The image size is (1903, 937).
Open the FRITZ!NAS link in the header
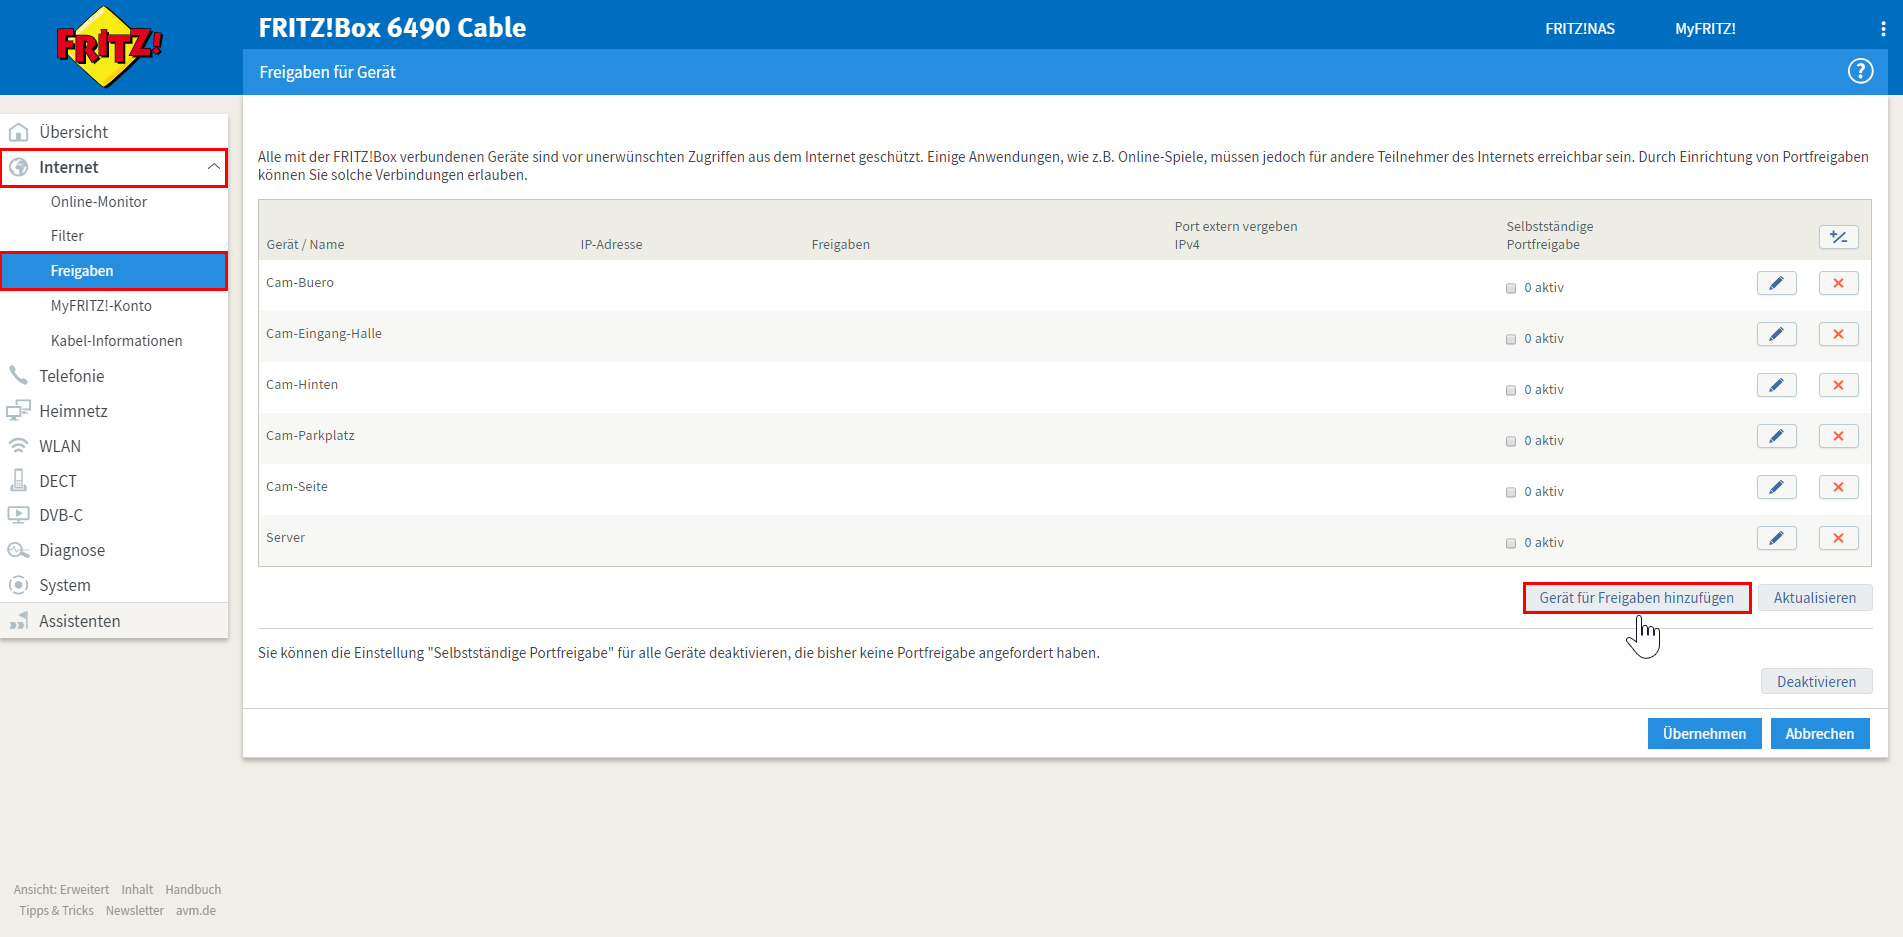tap(1579, 29)
